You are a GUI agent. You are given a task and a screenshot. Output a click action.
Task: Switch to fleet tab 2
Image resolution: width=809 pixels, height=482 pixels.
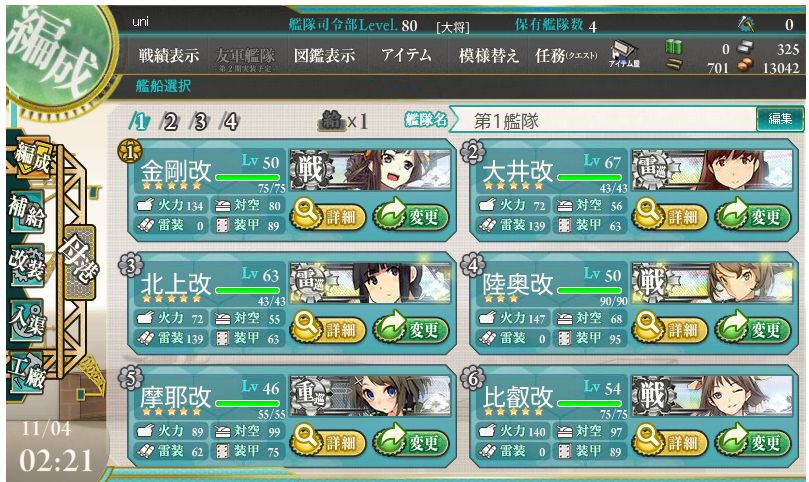coord(170,122)
